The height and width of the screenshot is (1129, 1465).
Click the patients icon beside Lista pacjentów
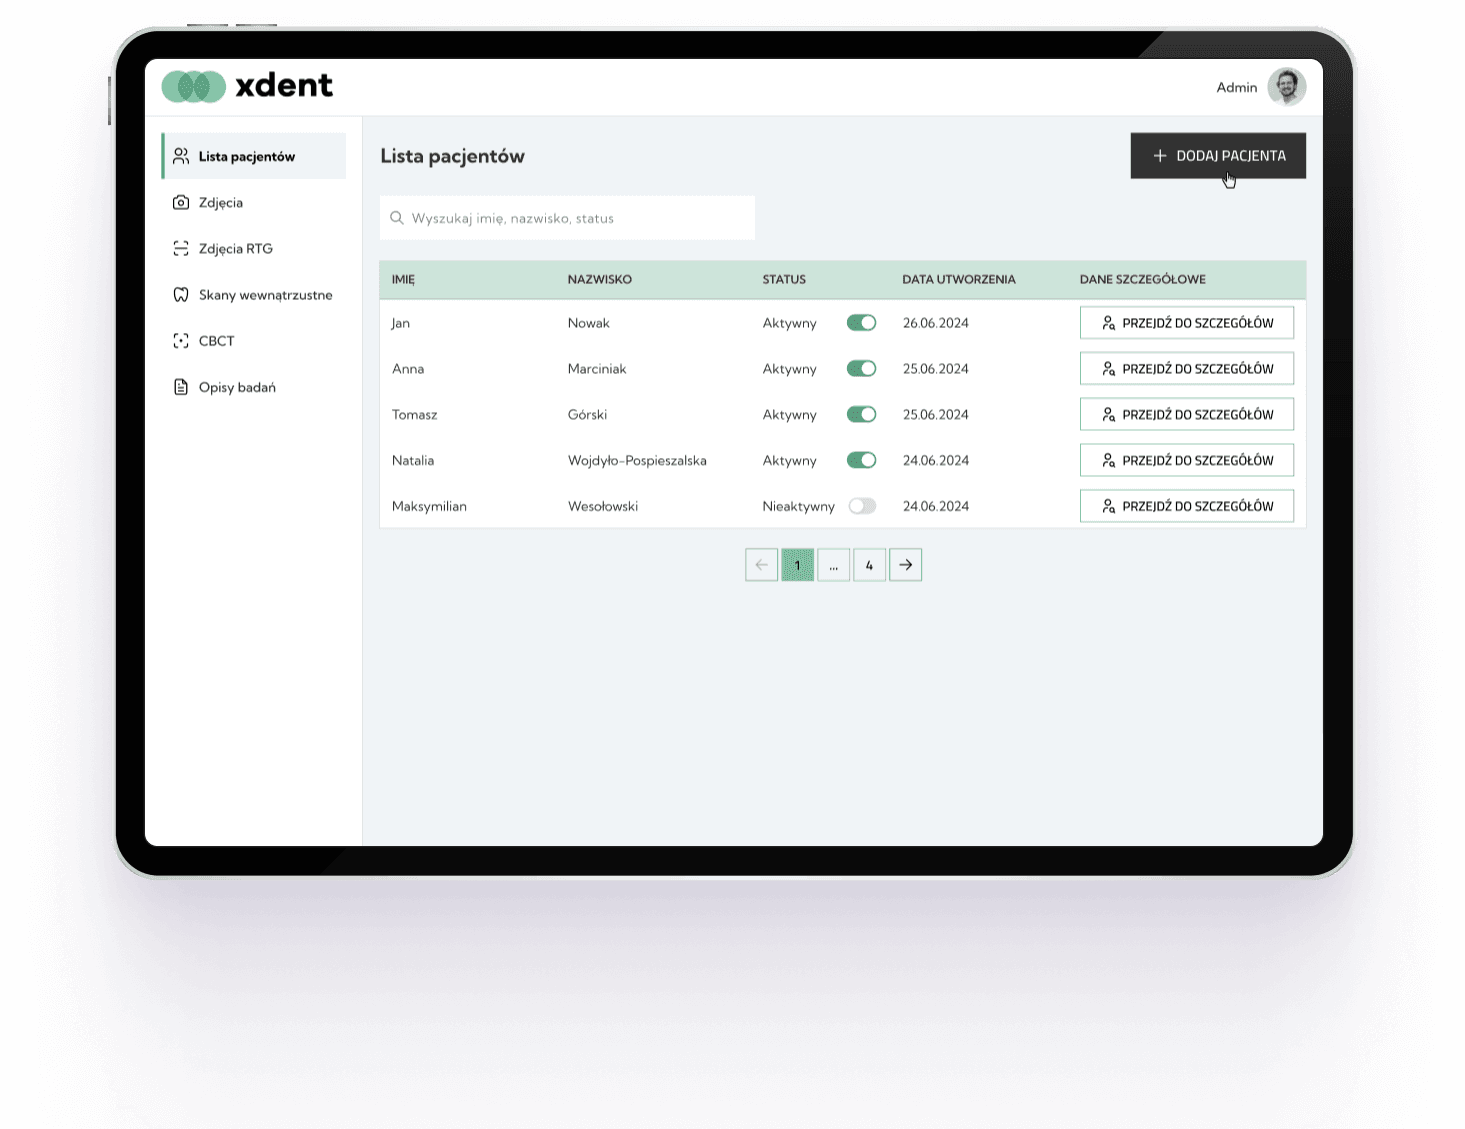181,156
